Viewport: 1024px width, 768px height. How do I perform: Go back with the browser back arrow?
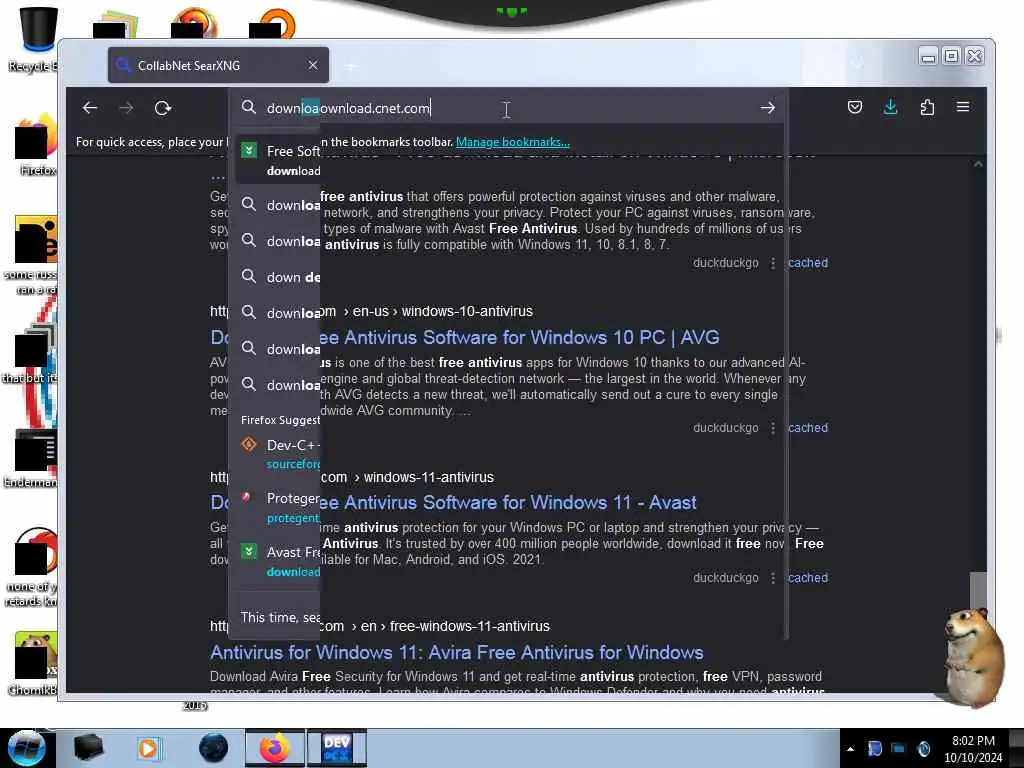point(90,108)
